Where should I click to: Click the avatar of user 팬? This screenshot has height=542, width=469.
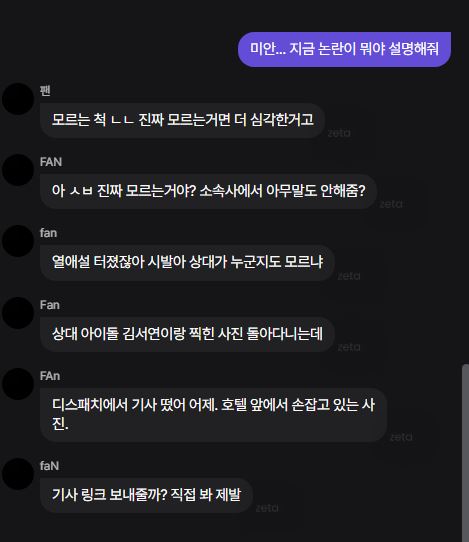(x=18, y=99)
